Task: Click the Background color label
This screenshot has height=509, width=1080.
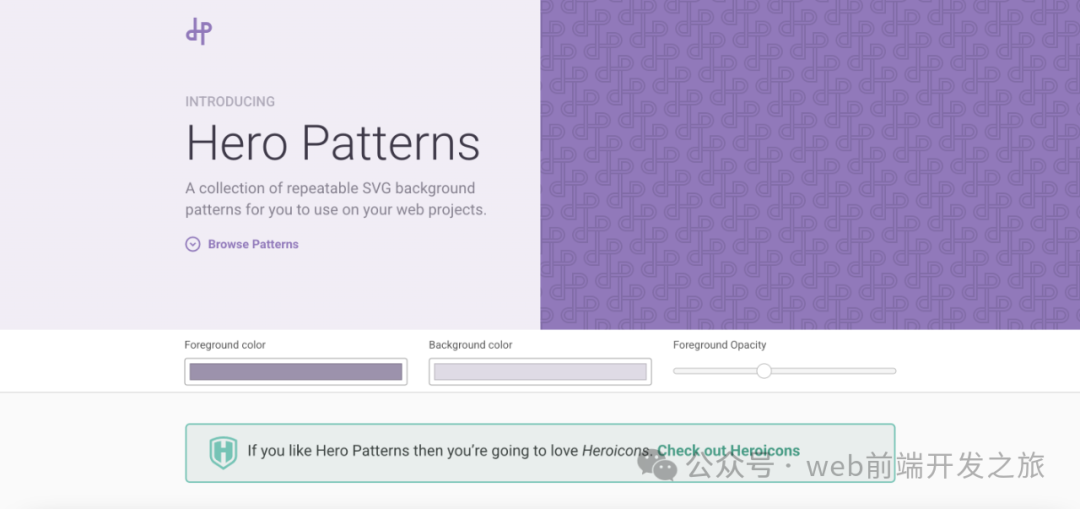Action: tap(470, 345)
